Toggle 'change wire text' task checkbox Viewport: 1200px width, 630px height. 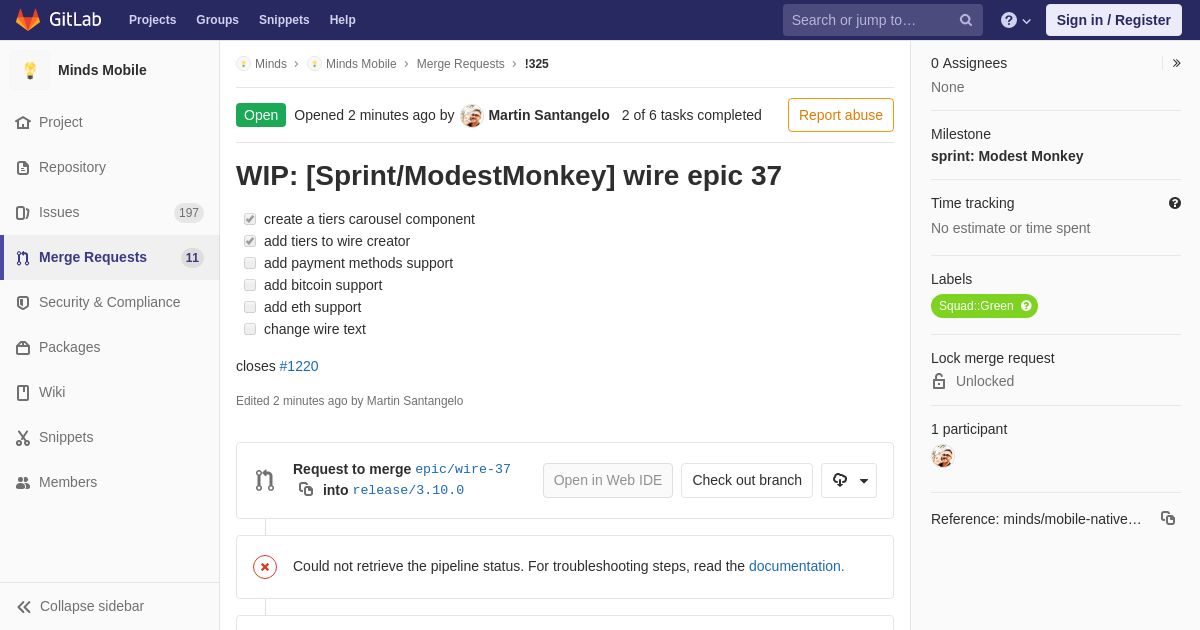pos(250,329)
